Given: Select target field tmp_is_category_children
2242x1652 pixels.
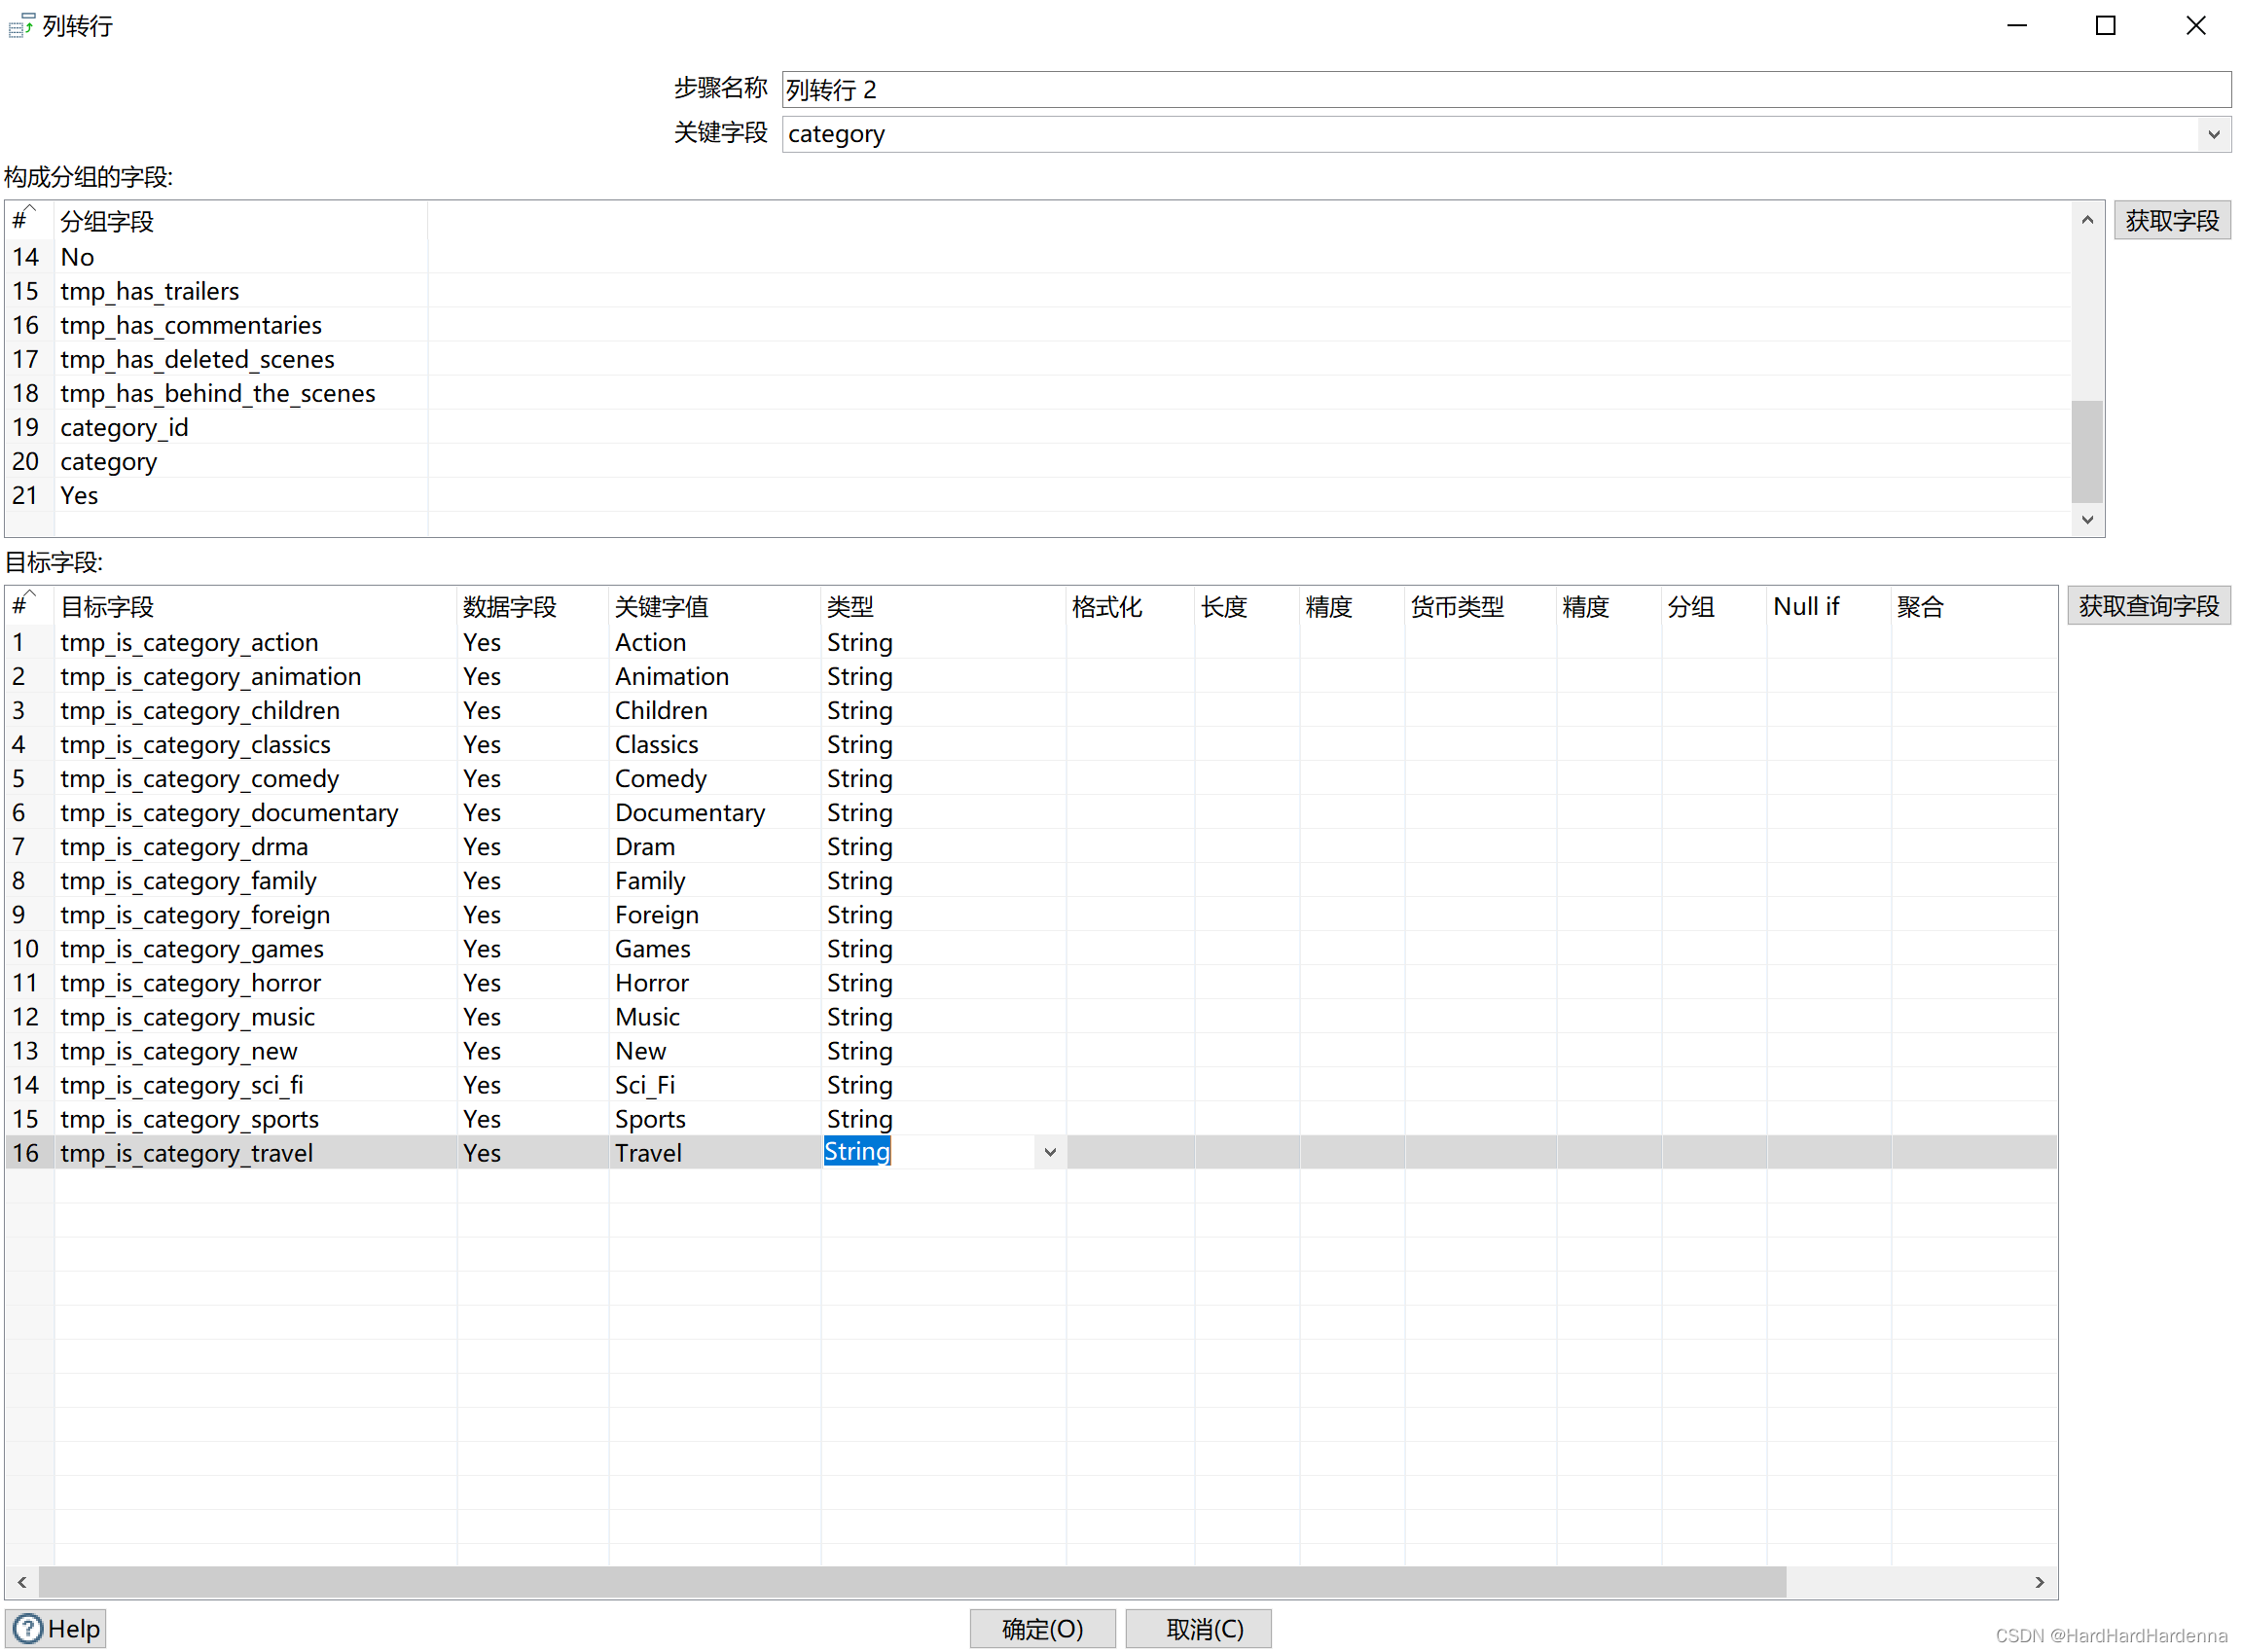Looking at the screenshot, I should coord(200,710).
